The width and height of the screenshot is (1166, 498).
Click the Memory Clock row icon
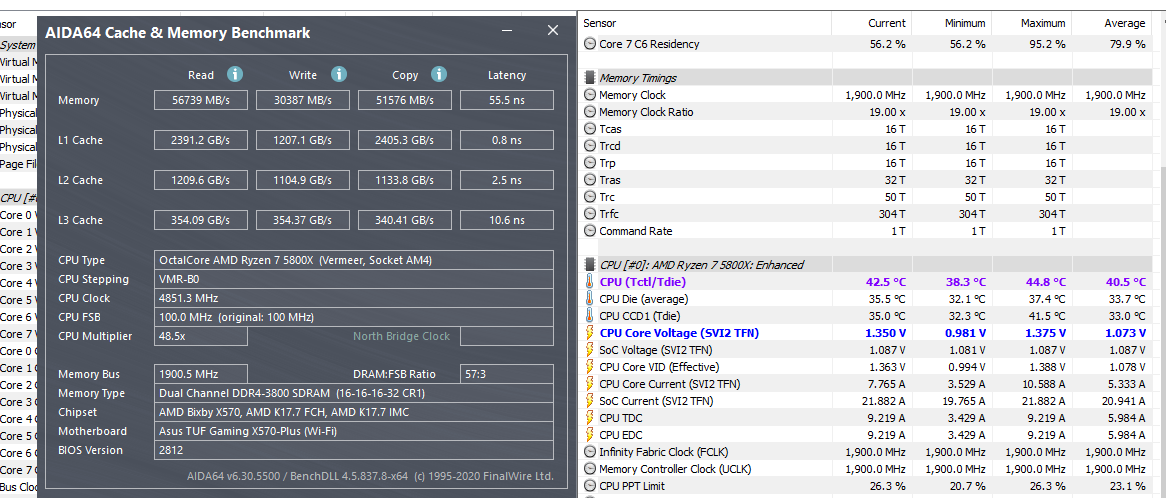point(590,95)
